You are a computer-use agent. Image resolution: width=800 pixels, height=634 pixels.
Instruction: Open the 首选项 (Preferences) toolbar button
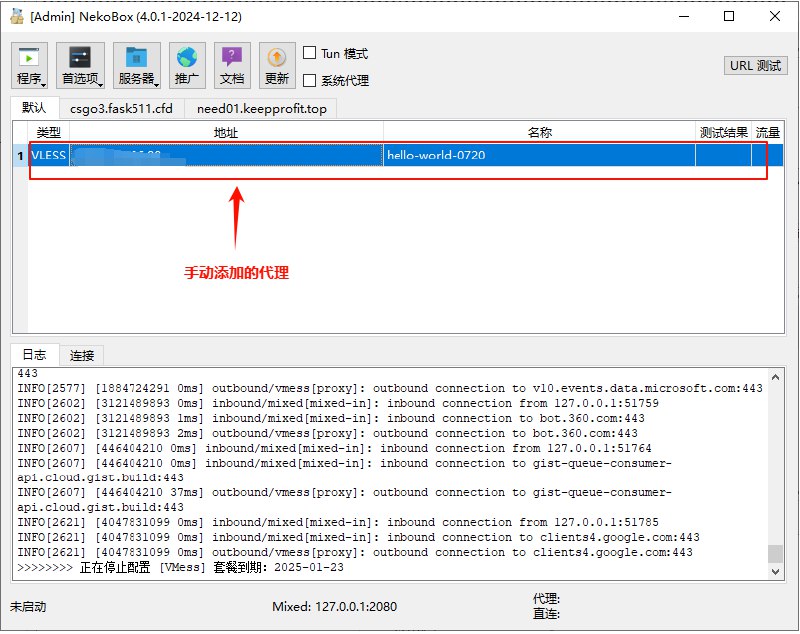coord(80,66)
